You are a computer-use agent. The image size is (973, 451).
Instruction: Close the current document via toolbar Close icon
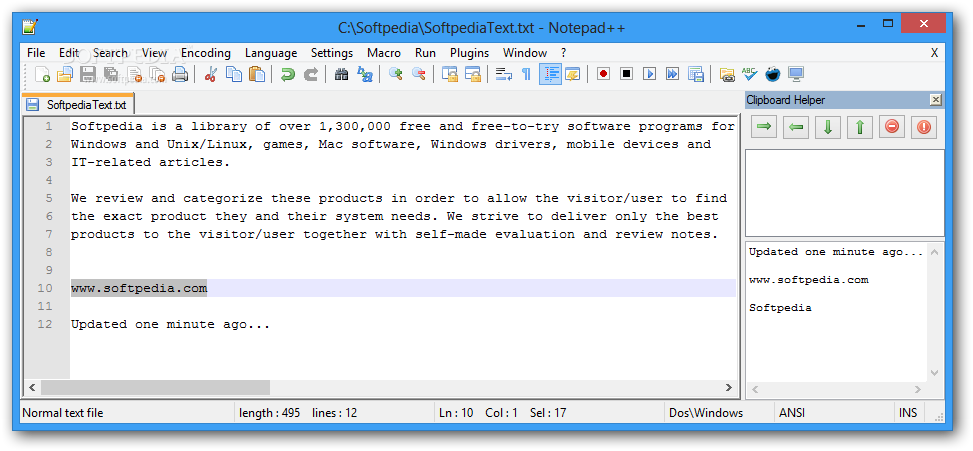134,74
